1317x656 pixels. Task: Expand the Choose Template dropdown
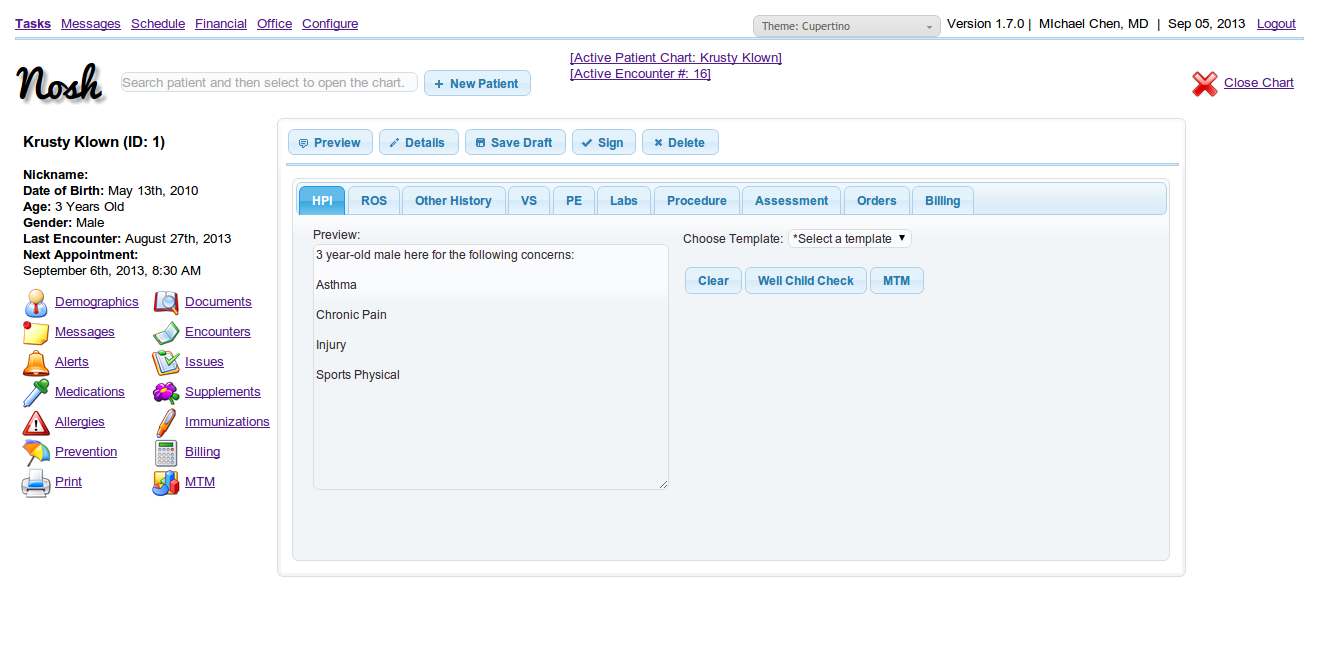[850, 239]
